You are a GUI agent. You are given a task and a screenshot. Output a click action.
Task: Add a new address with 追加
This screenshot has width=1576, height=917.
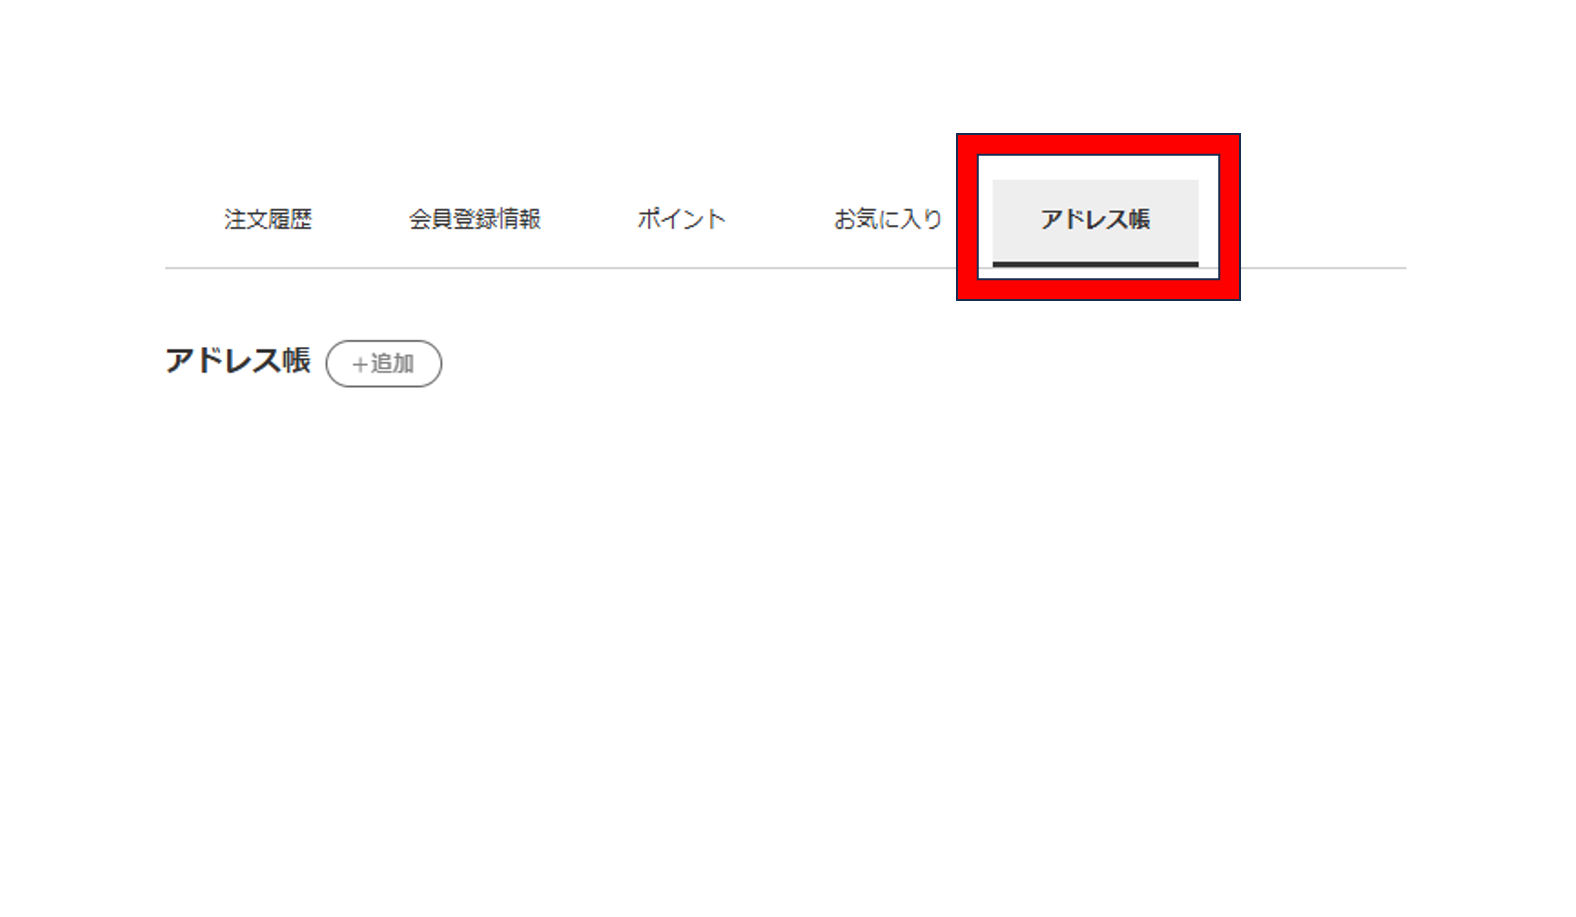point(384,363)
